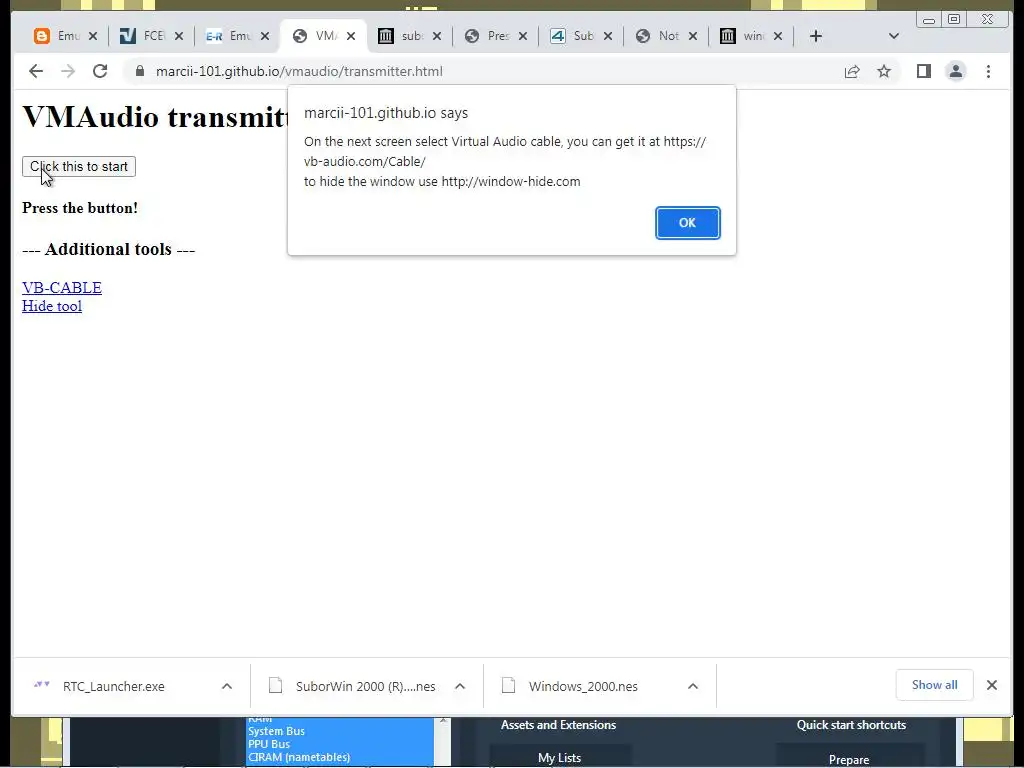Close the 'win' archive tab
1024x768 pixels.
click(x=778, y=36)
